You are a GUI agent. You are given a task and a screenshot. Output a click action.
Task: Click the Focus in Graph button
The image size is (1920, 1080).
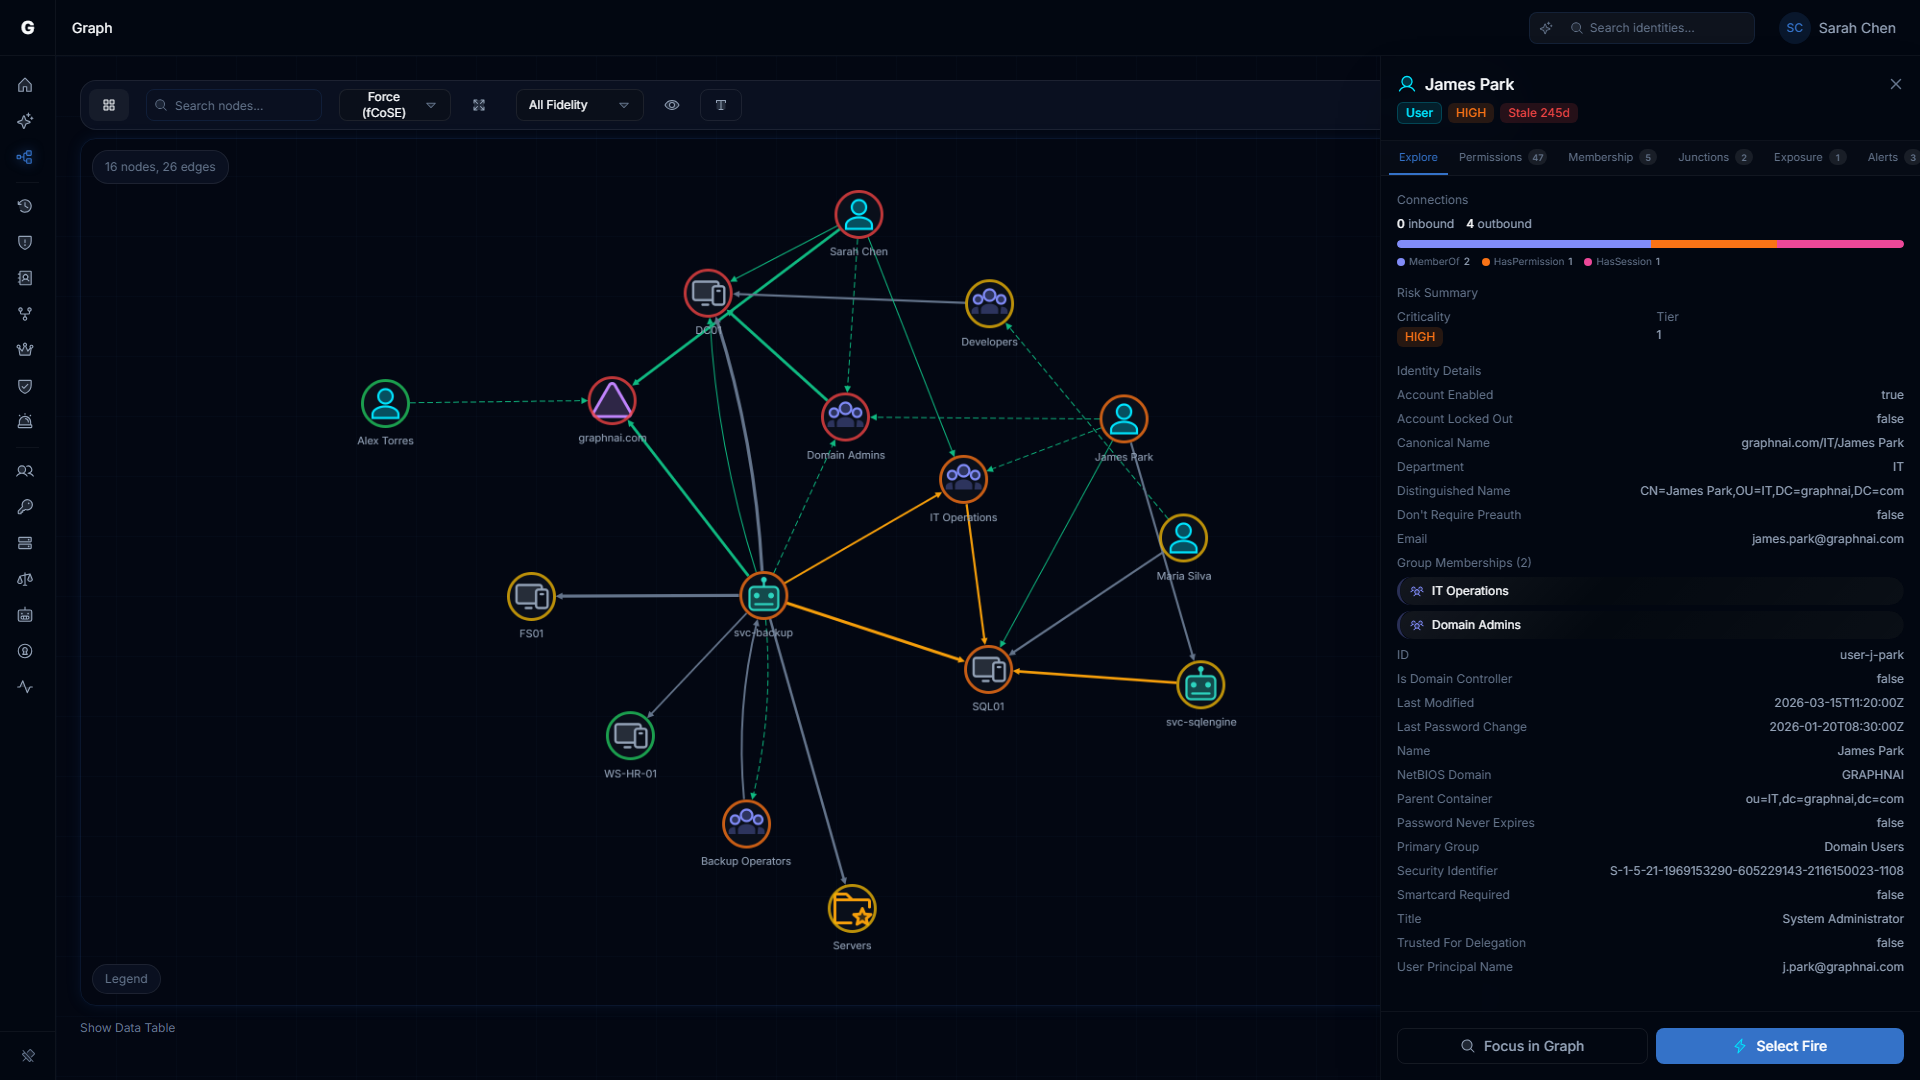click(1521, 1045)
